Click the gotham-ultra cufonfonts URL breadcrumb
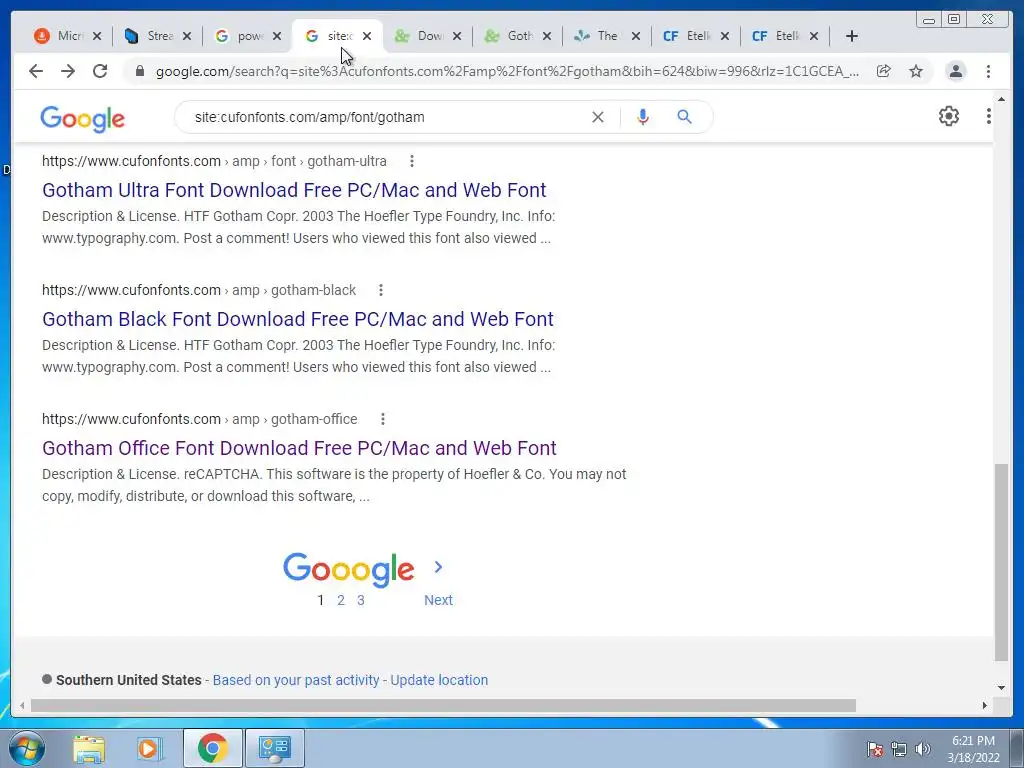The height and width of the screenshot is (768, 1024). (214, 161)
